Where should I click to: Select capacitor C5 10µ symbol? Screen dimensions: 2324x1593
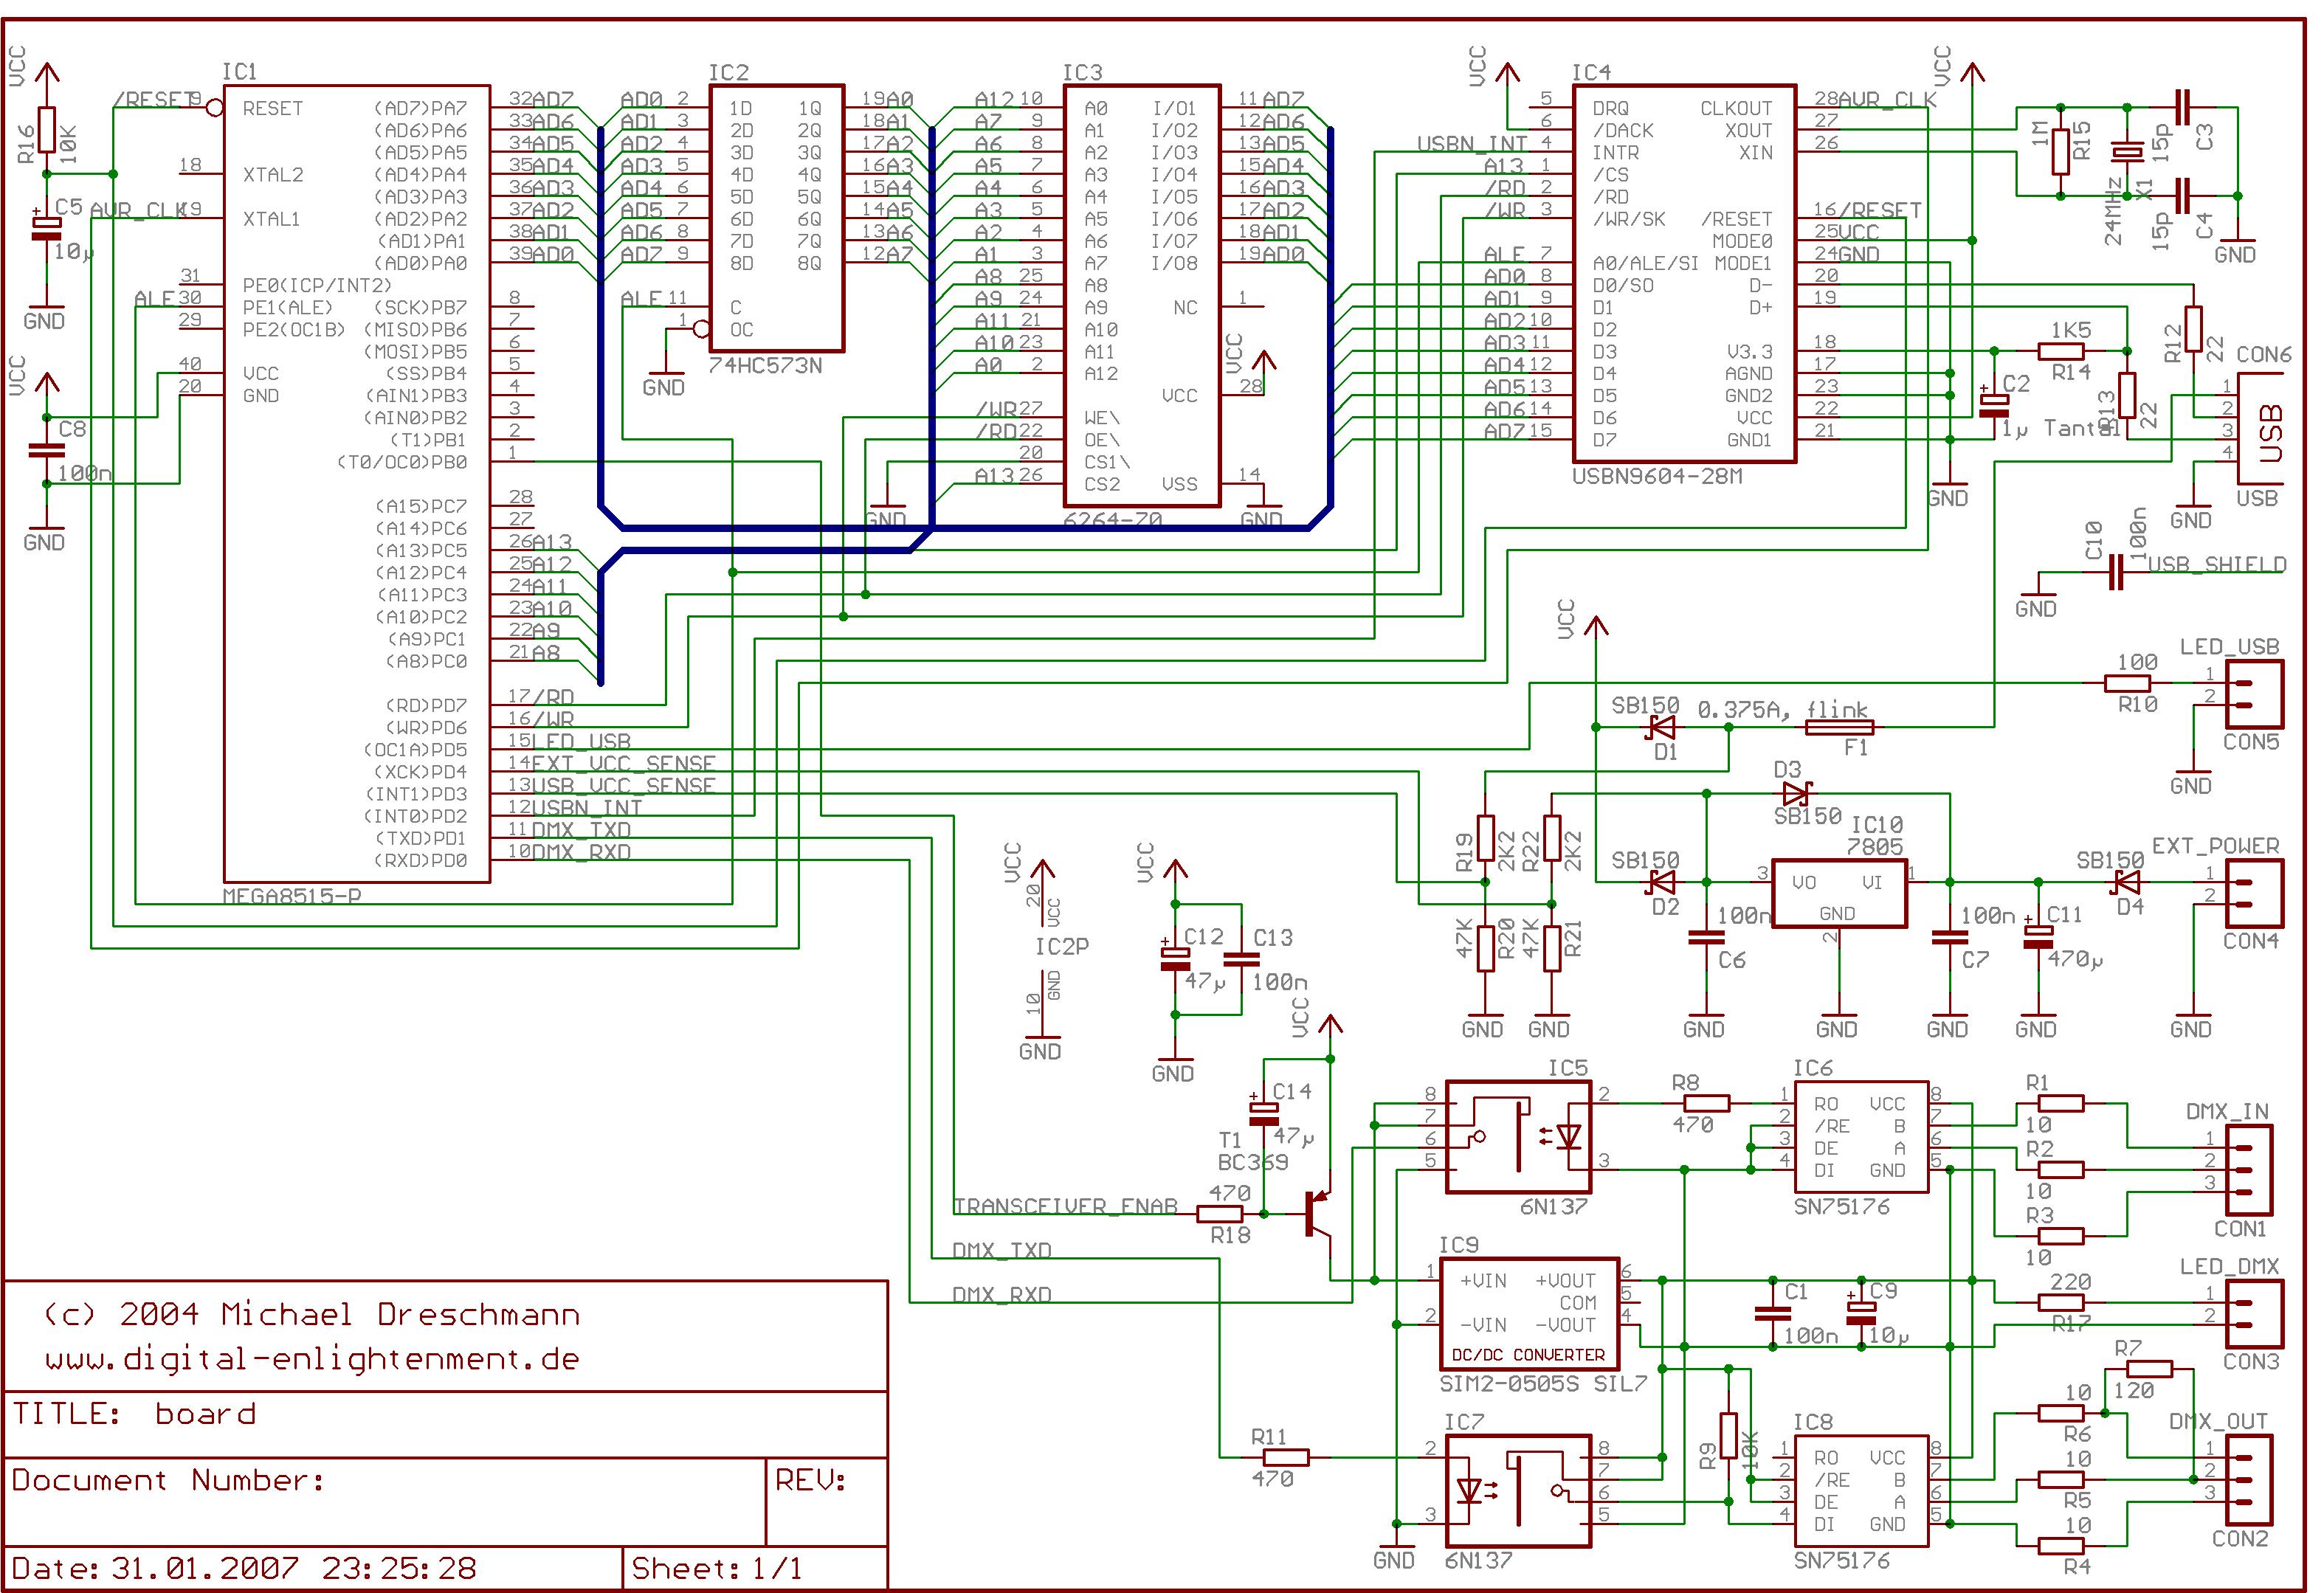pos(46,229)
